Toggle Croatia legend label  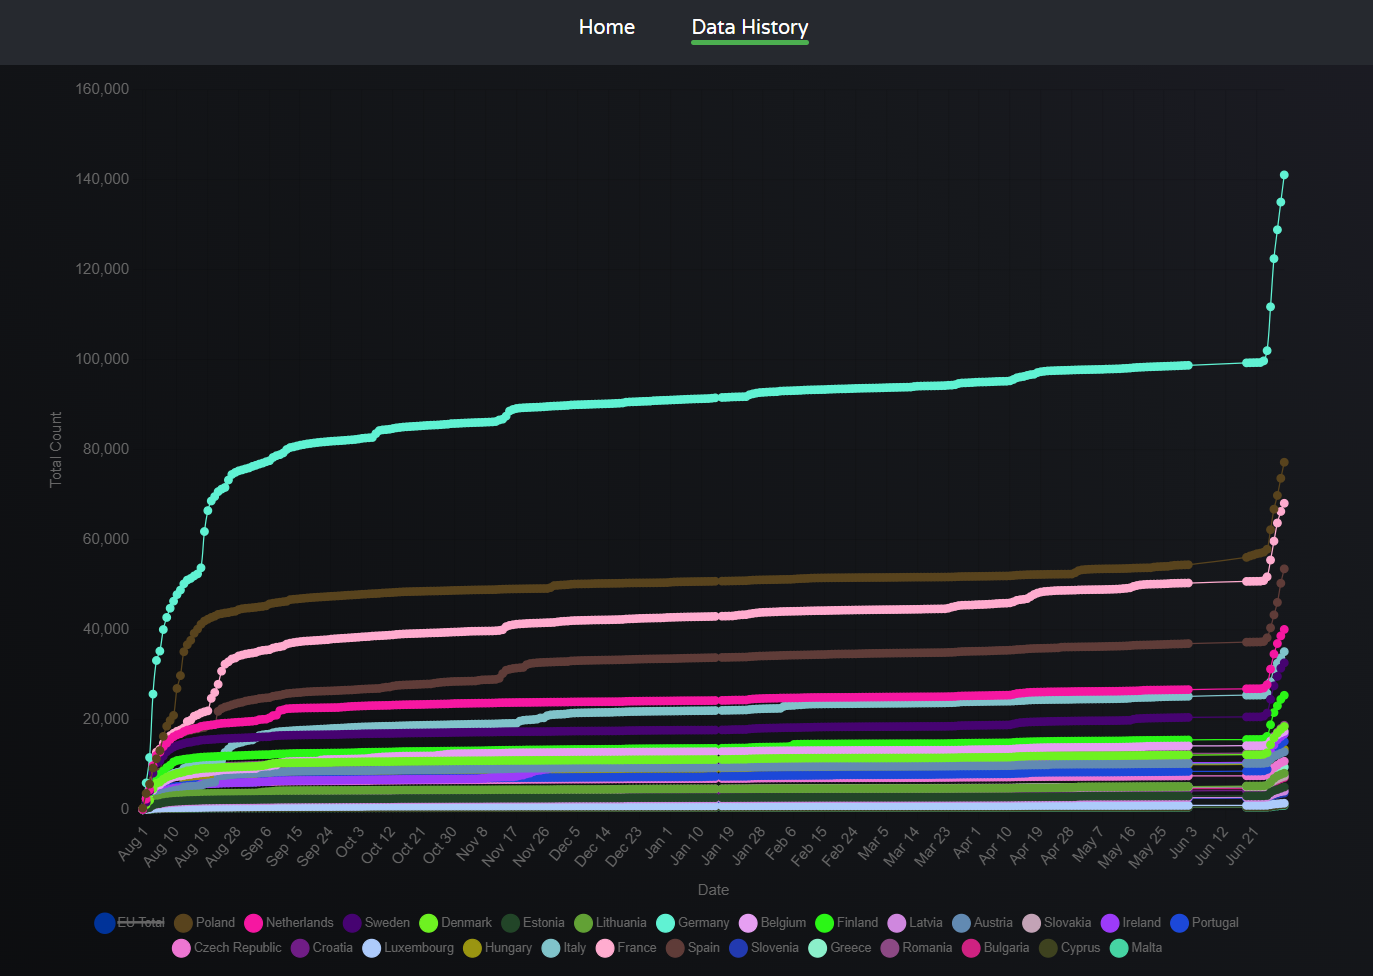coord(333,947)
